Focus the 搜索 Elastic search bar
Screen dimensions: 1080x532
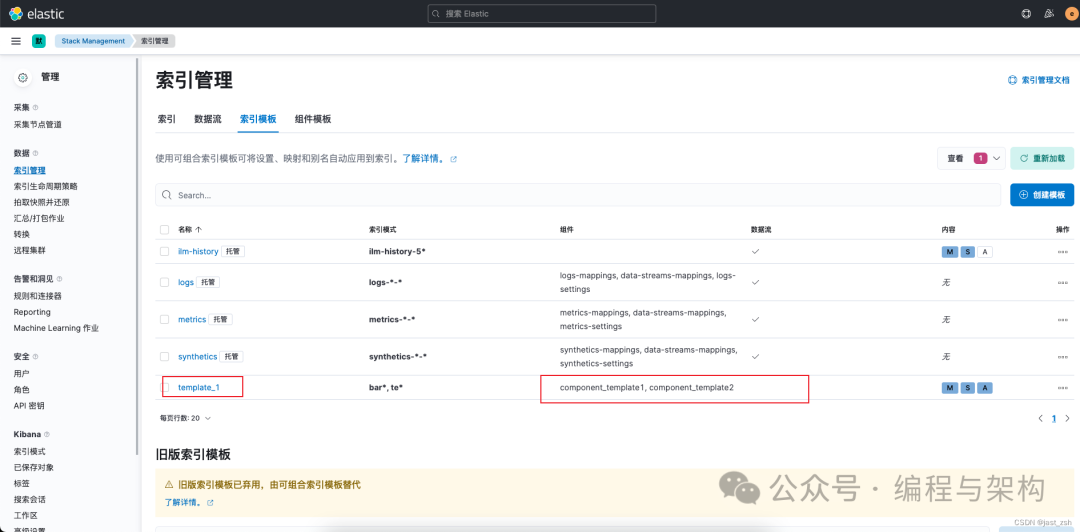[x=541, y=13]
